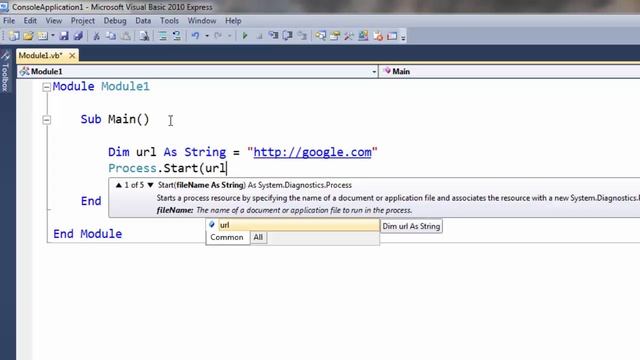Open Properties Window toolbar icon
The width and height of the screenshot is (640, 360).
335,36
